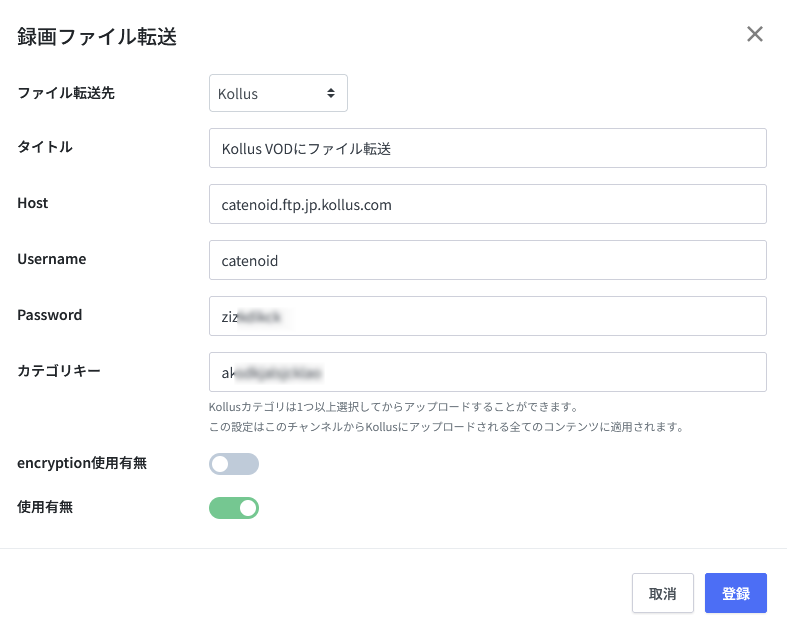Focus the Host input field

pos(487,204)
